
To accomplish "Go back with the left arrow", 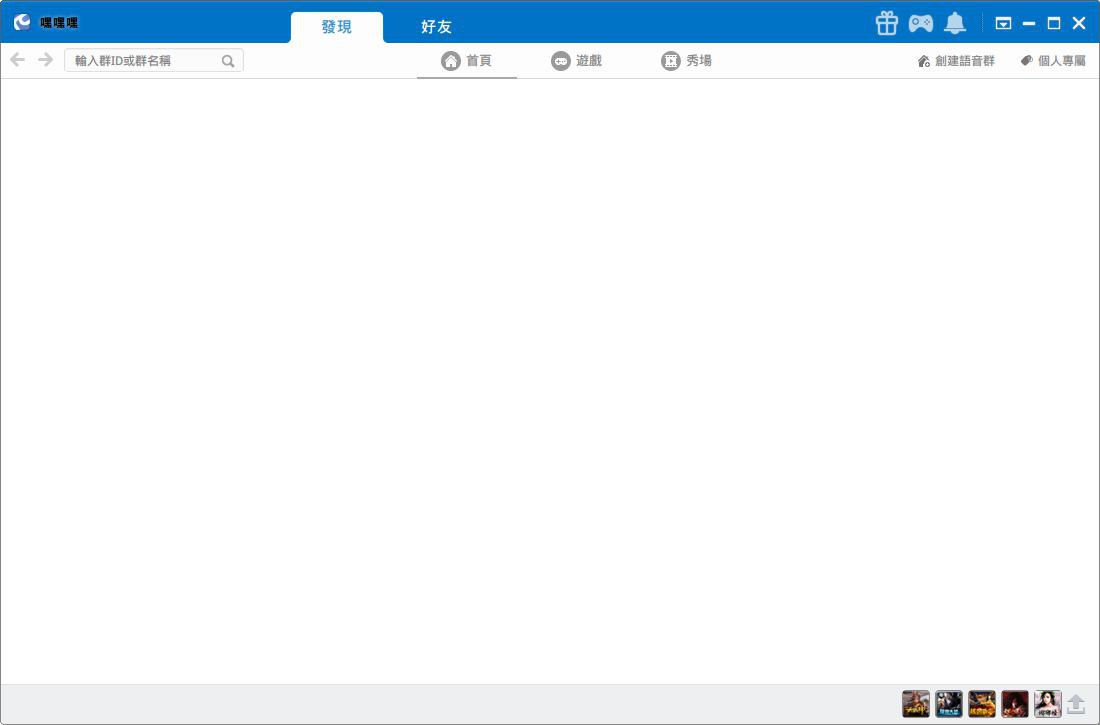I will tap(18, 60).
